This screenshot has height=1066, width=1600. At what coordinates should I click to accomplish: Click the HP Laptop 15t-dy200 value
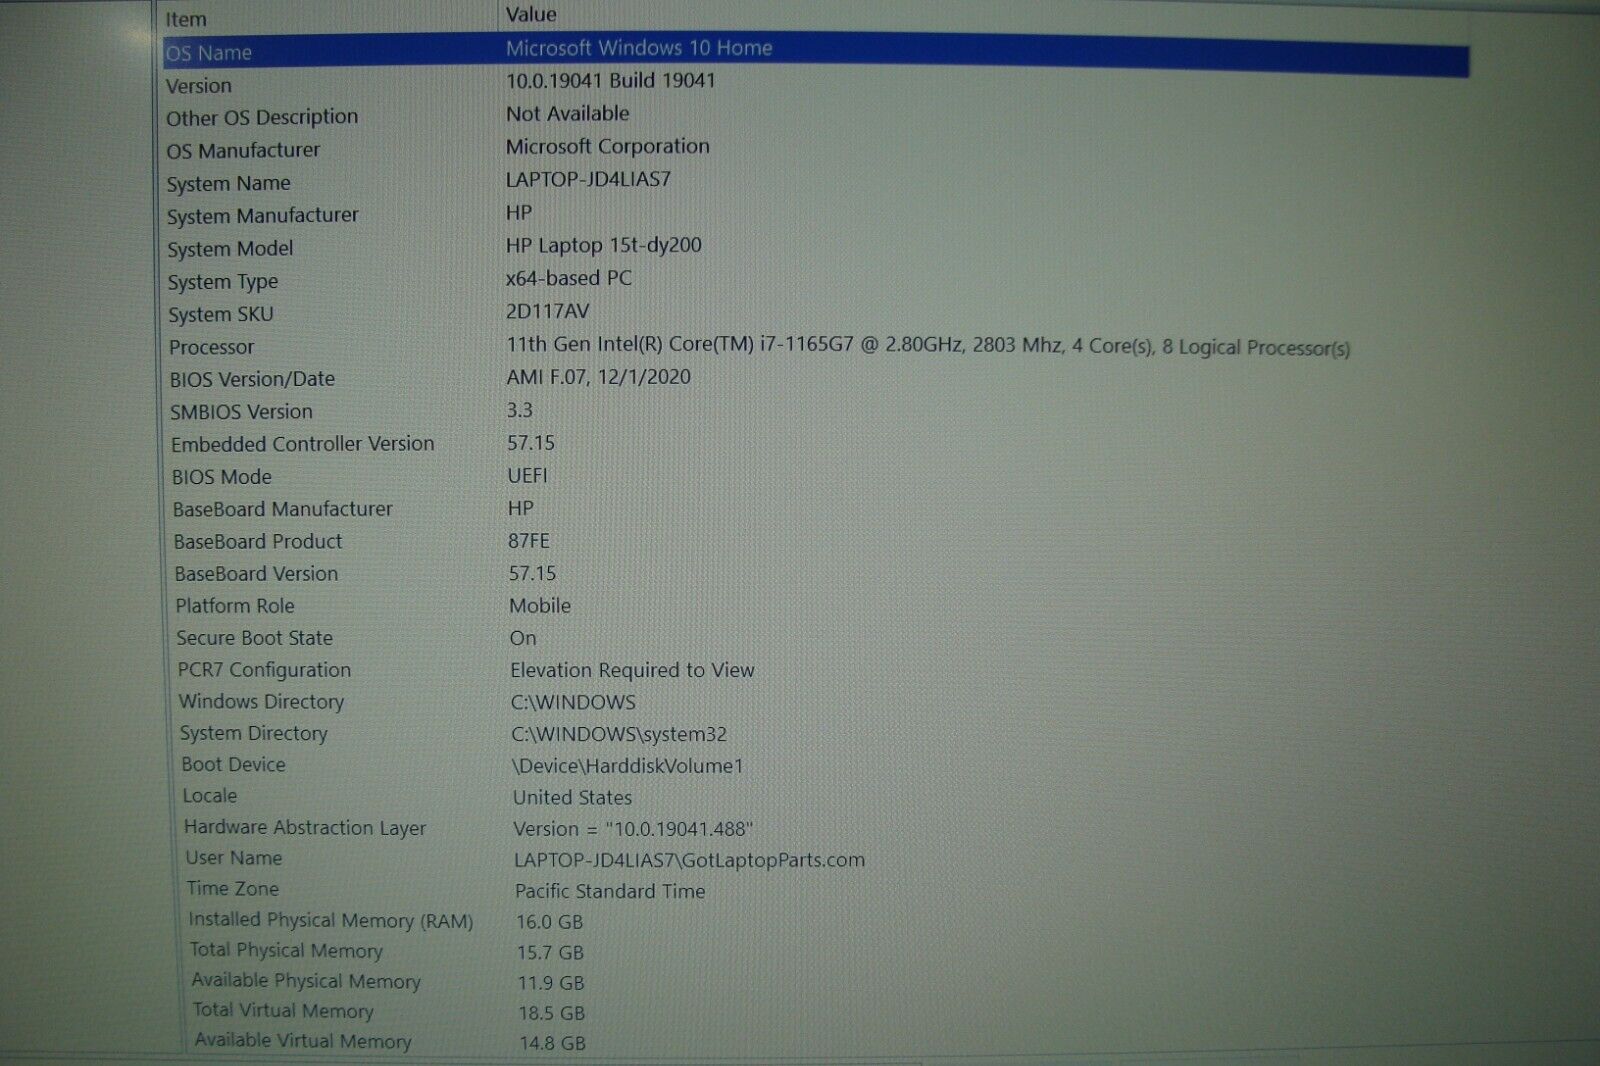[604, 245]
